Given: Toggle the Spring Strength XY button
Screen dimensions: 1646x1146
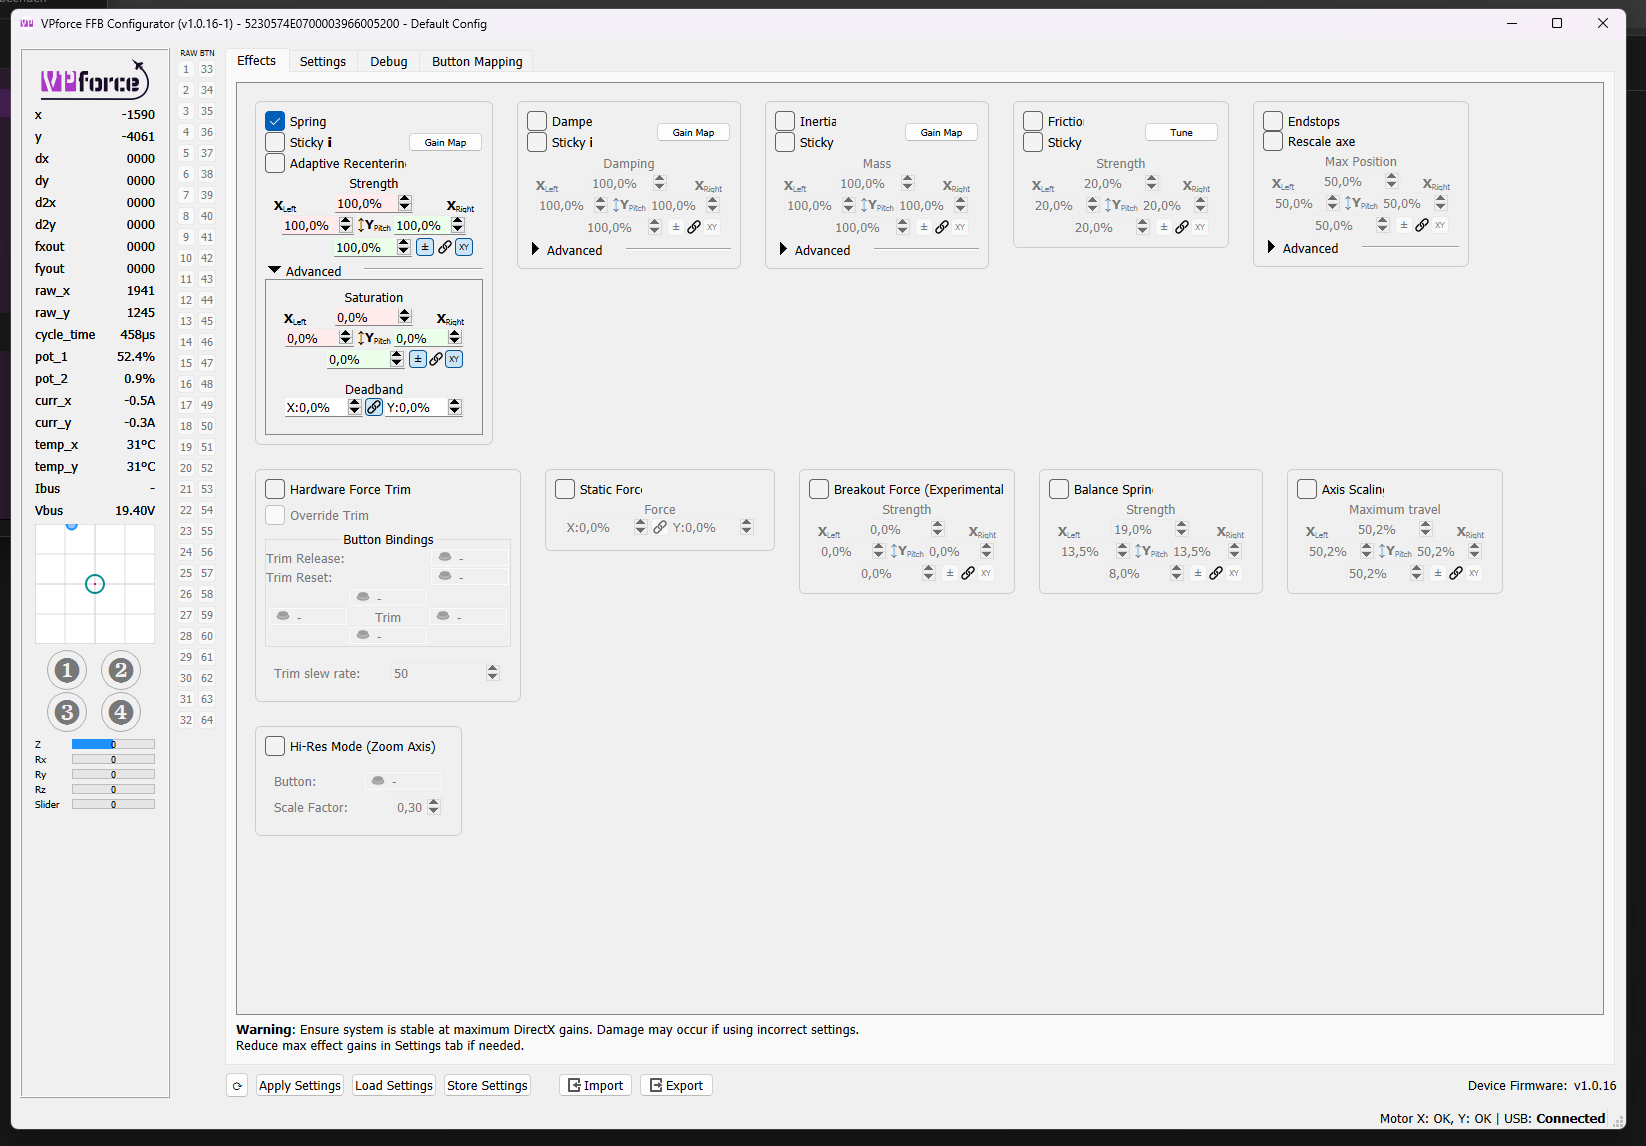Looking at the screenshot, I should (x=464, y=247).
